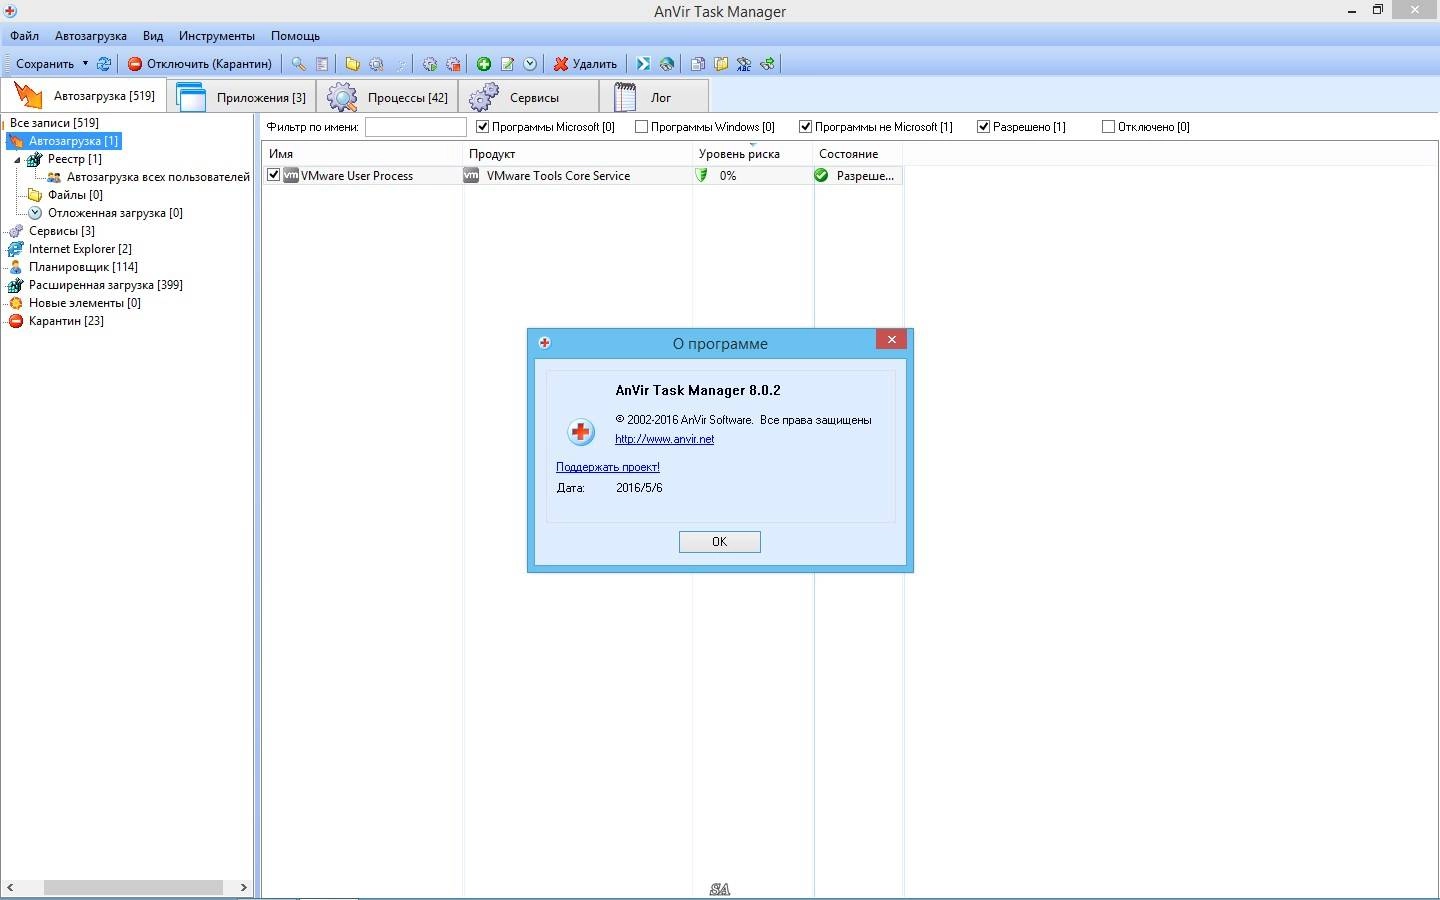Click the copy documents toolbar icon
The width and height of the screenshot is (1440, 900).
click(x=698, y=64)
